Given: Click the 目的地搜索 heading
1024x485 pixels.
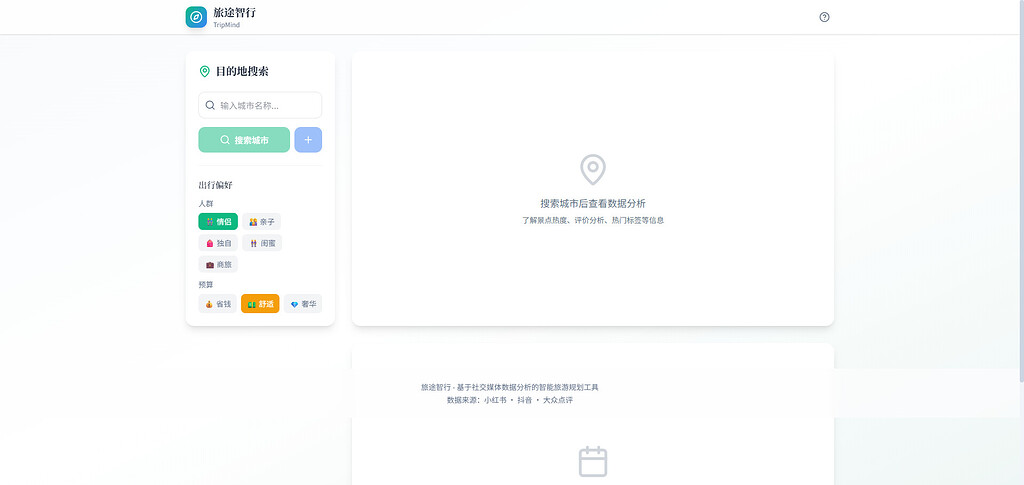Looking at the screenshot, I should 242,72.
